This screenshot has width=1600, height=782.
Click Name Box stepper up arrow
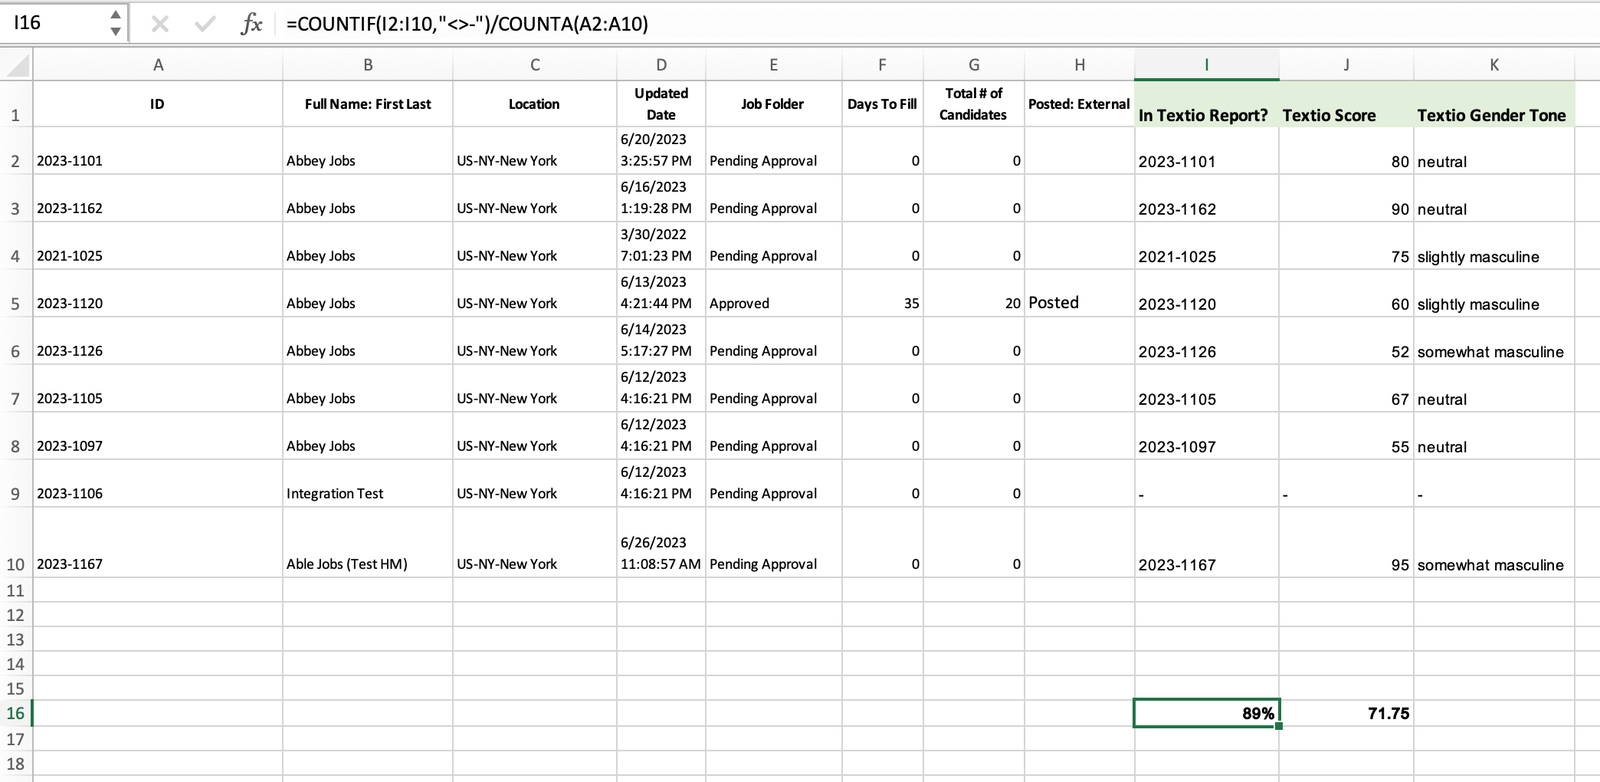[116, 15]
